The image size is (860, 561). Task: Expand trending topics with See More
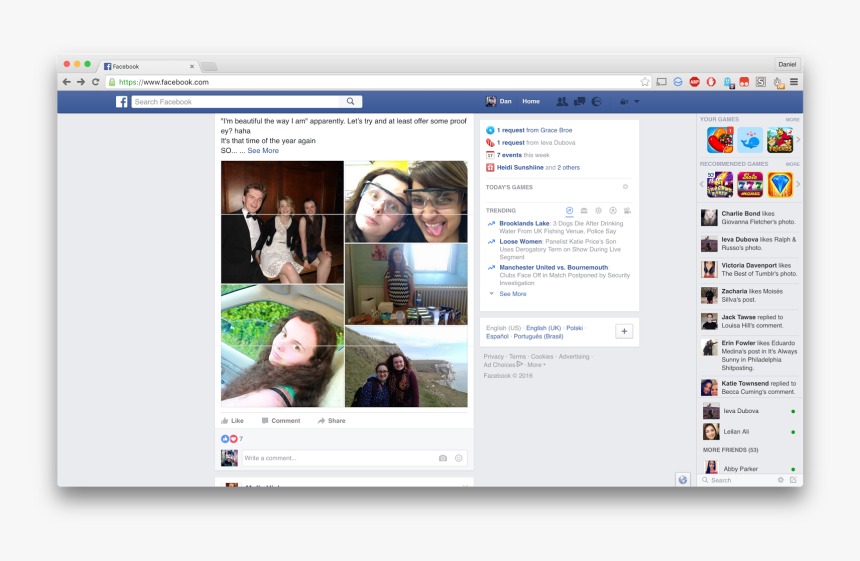tap(512, 294)
